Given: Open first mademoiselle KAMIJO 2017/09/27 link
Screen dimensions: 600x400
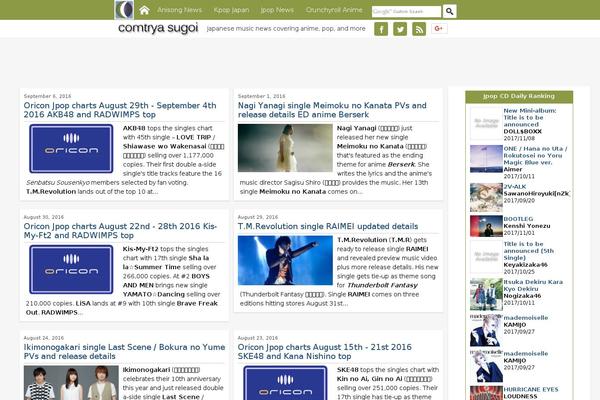Looking at the screenshot, I should (x=525, y=318).
